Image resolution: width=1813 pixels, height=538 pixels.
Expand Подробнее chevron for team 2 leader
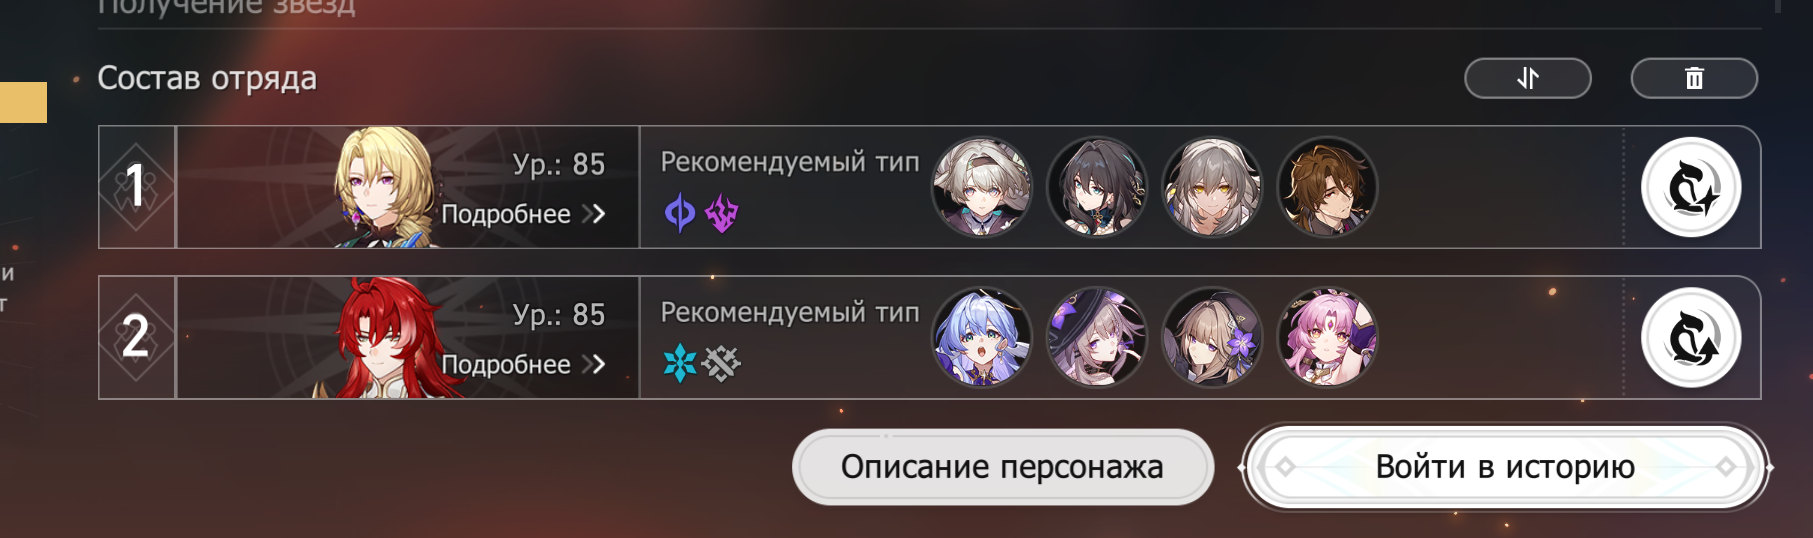click(x=599, y=364)
